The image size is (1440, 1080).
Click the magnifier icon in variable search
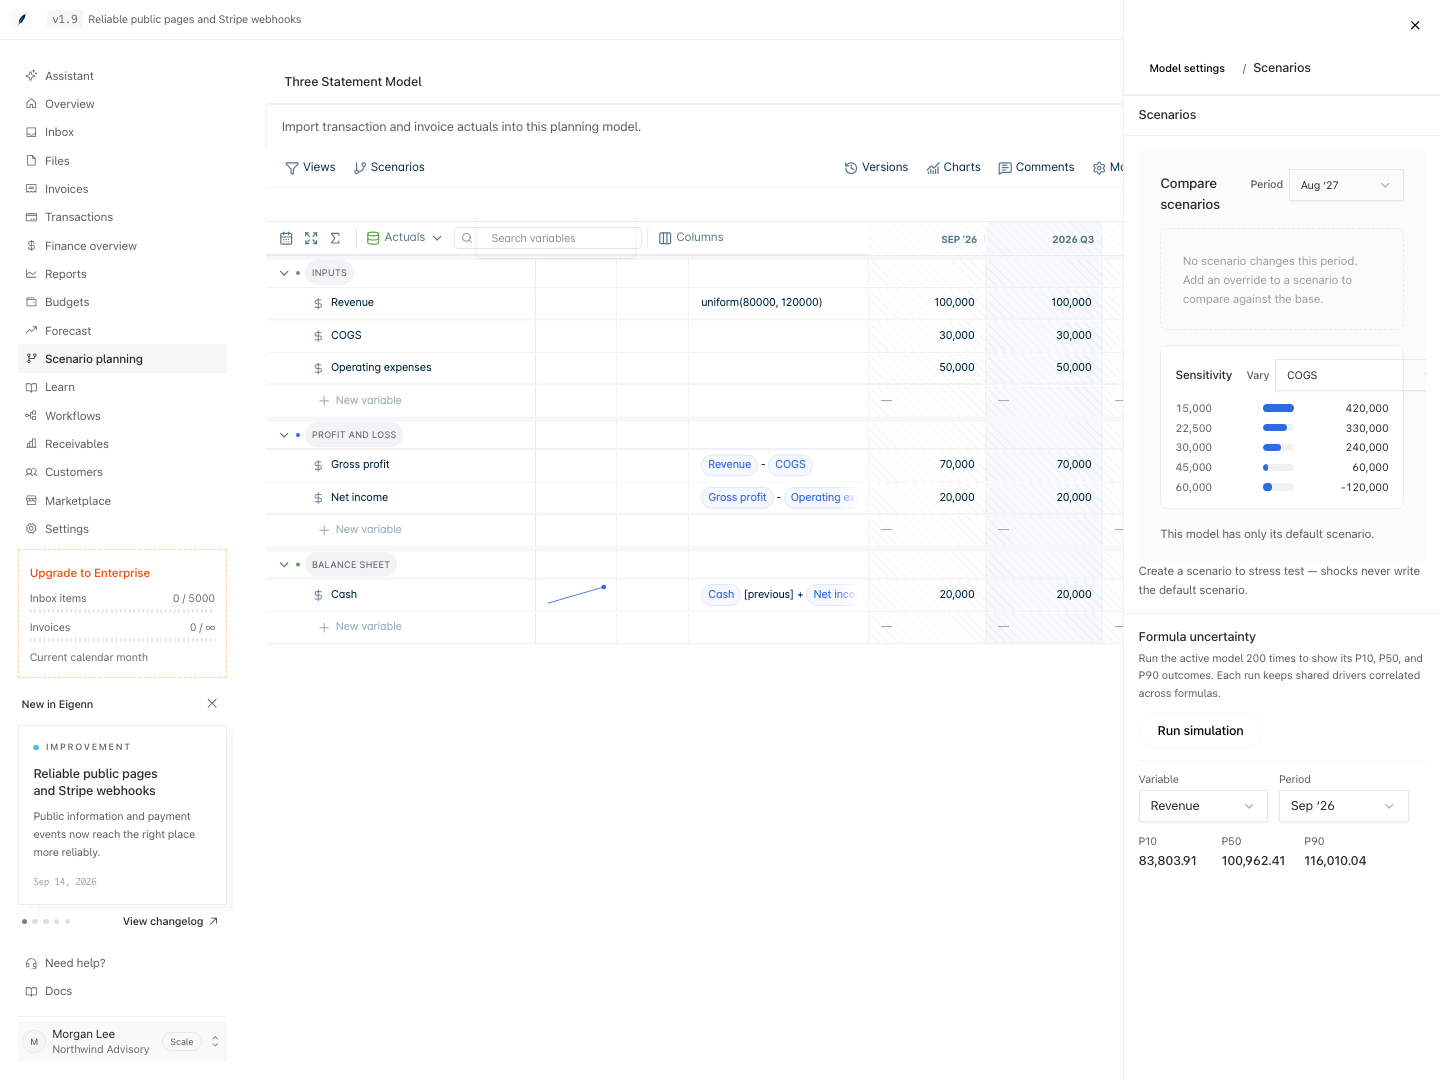(x=467, y=238)
